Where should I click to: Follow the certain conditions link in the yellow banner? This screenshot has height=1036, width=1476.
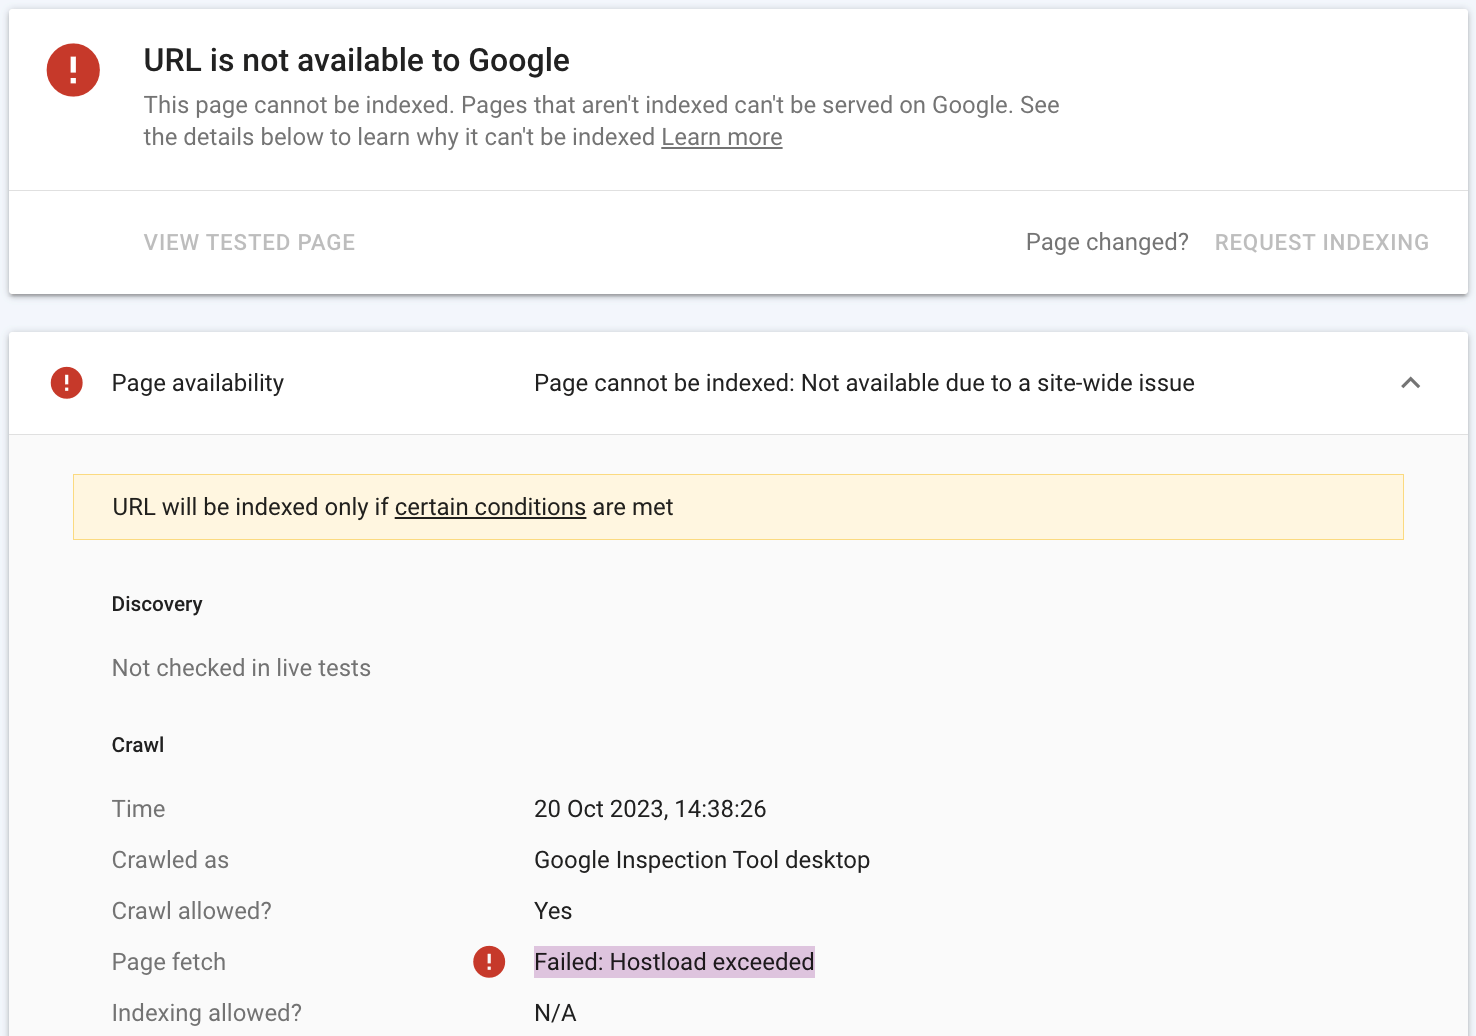pyautogui.click(x=490, y=507)
